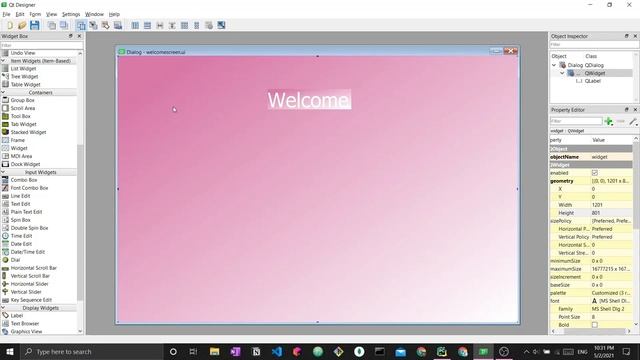Select Group Box in Widget Box
Image resolution: width=640 pixels, height=360 pixels.
[22, 100]
